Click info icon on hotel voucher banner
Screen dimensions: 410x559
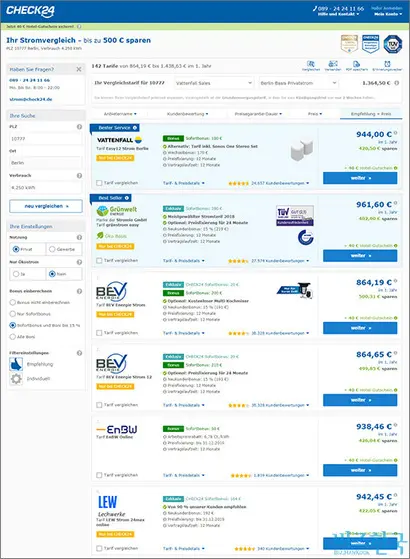(x=79, y=26)
